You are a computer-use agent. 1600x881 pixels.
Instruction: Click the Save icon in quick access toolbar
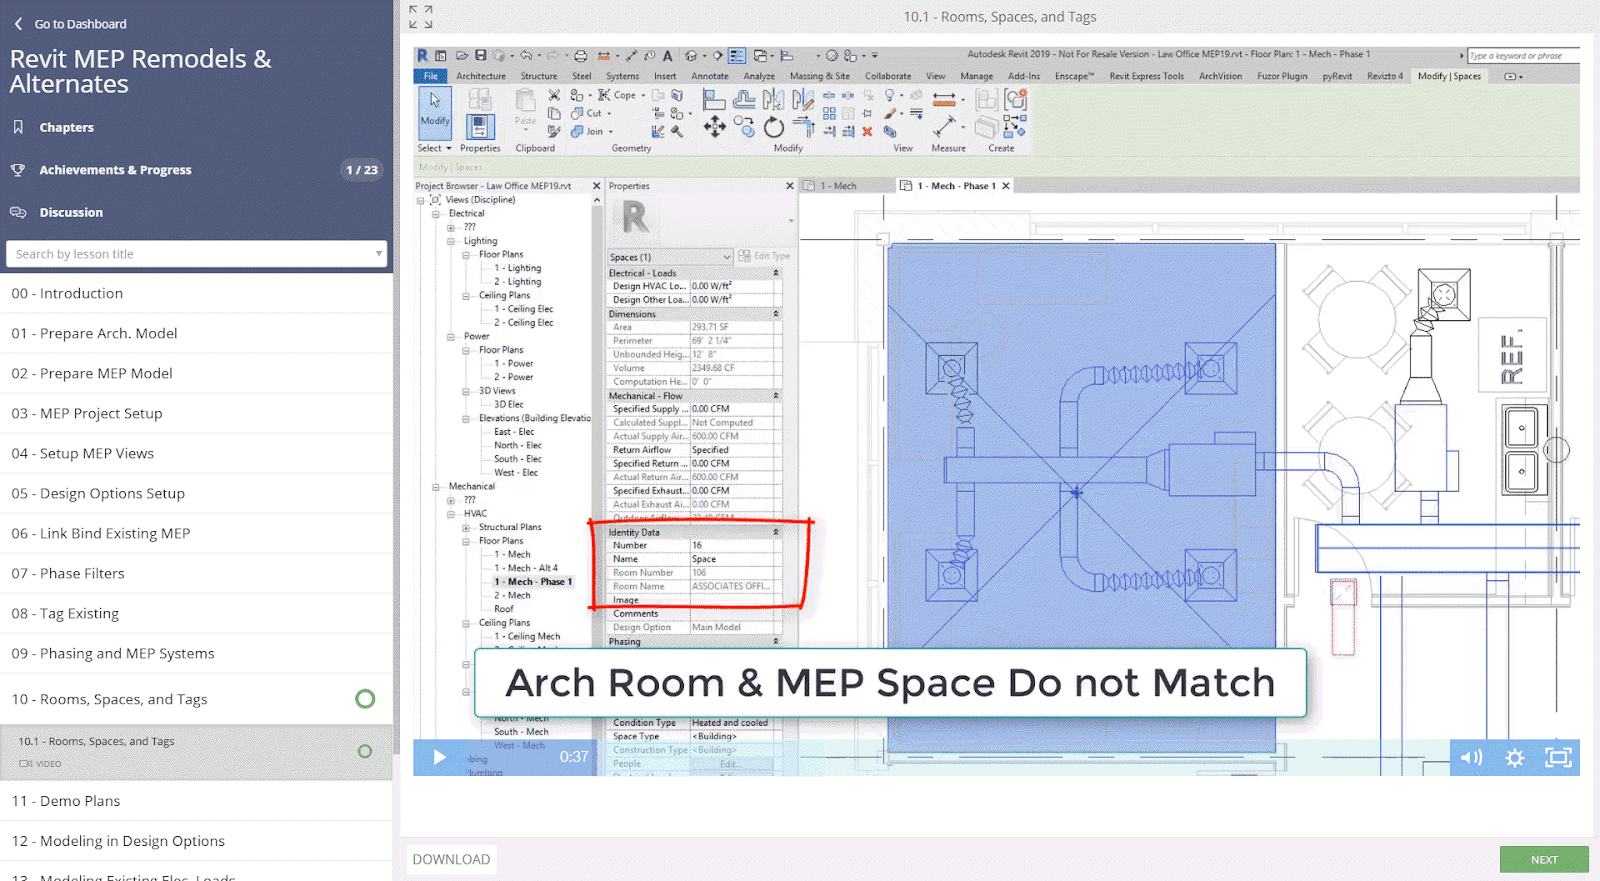pyautogui.click(x=481, y=56)
